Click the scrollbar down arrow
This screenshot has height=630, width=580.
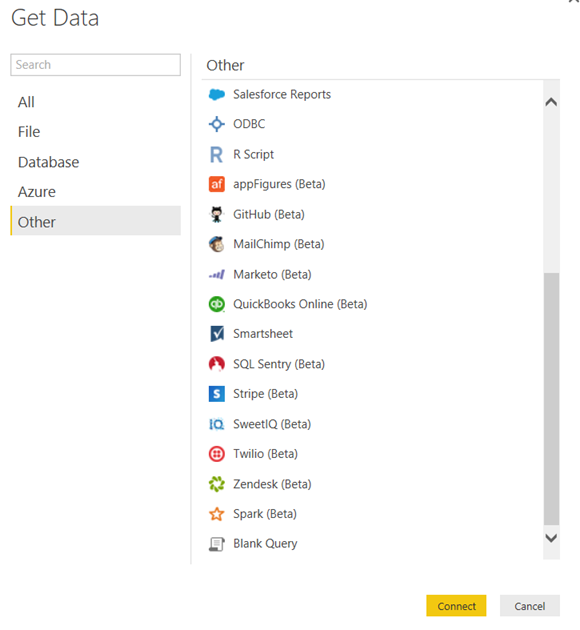pos(551,538)
